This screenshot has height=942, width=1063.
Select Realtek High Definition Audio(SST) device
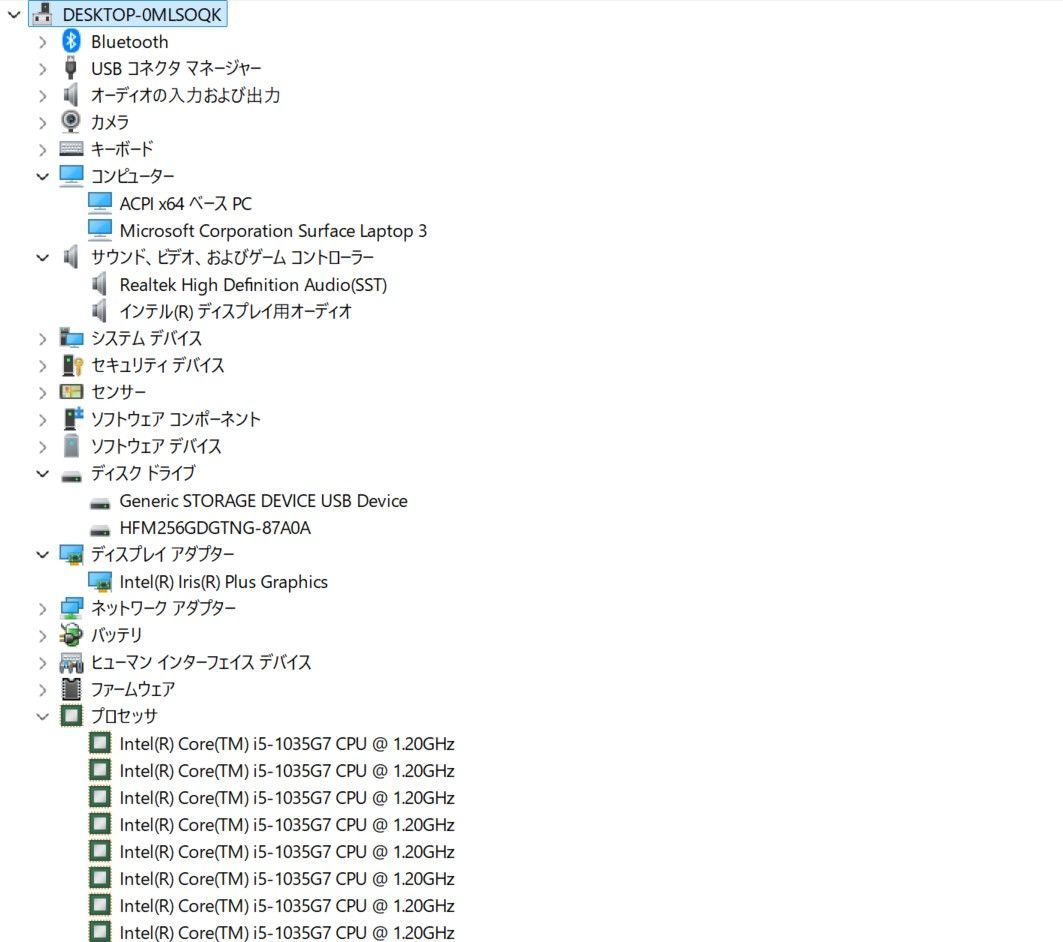coord(253,285)
